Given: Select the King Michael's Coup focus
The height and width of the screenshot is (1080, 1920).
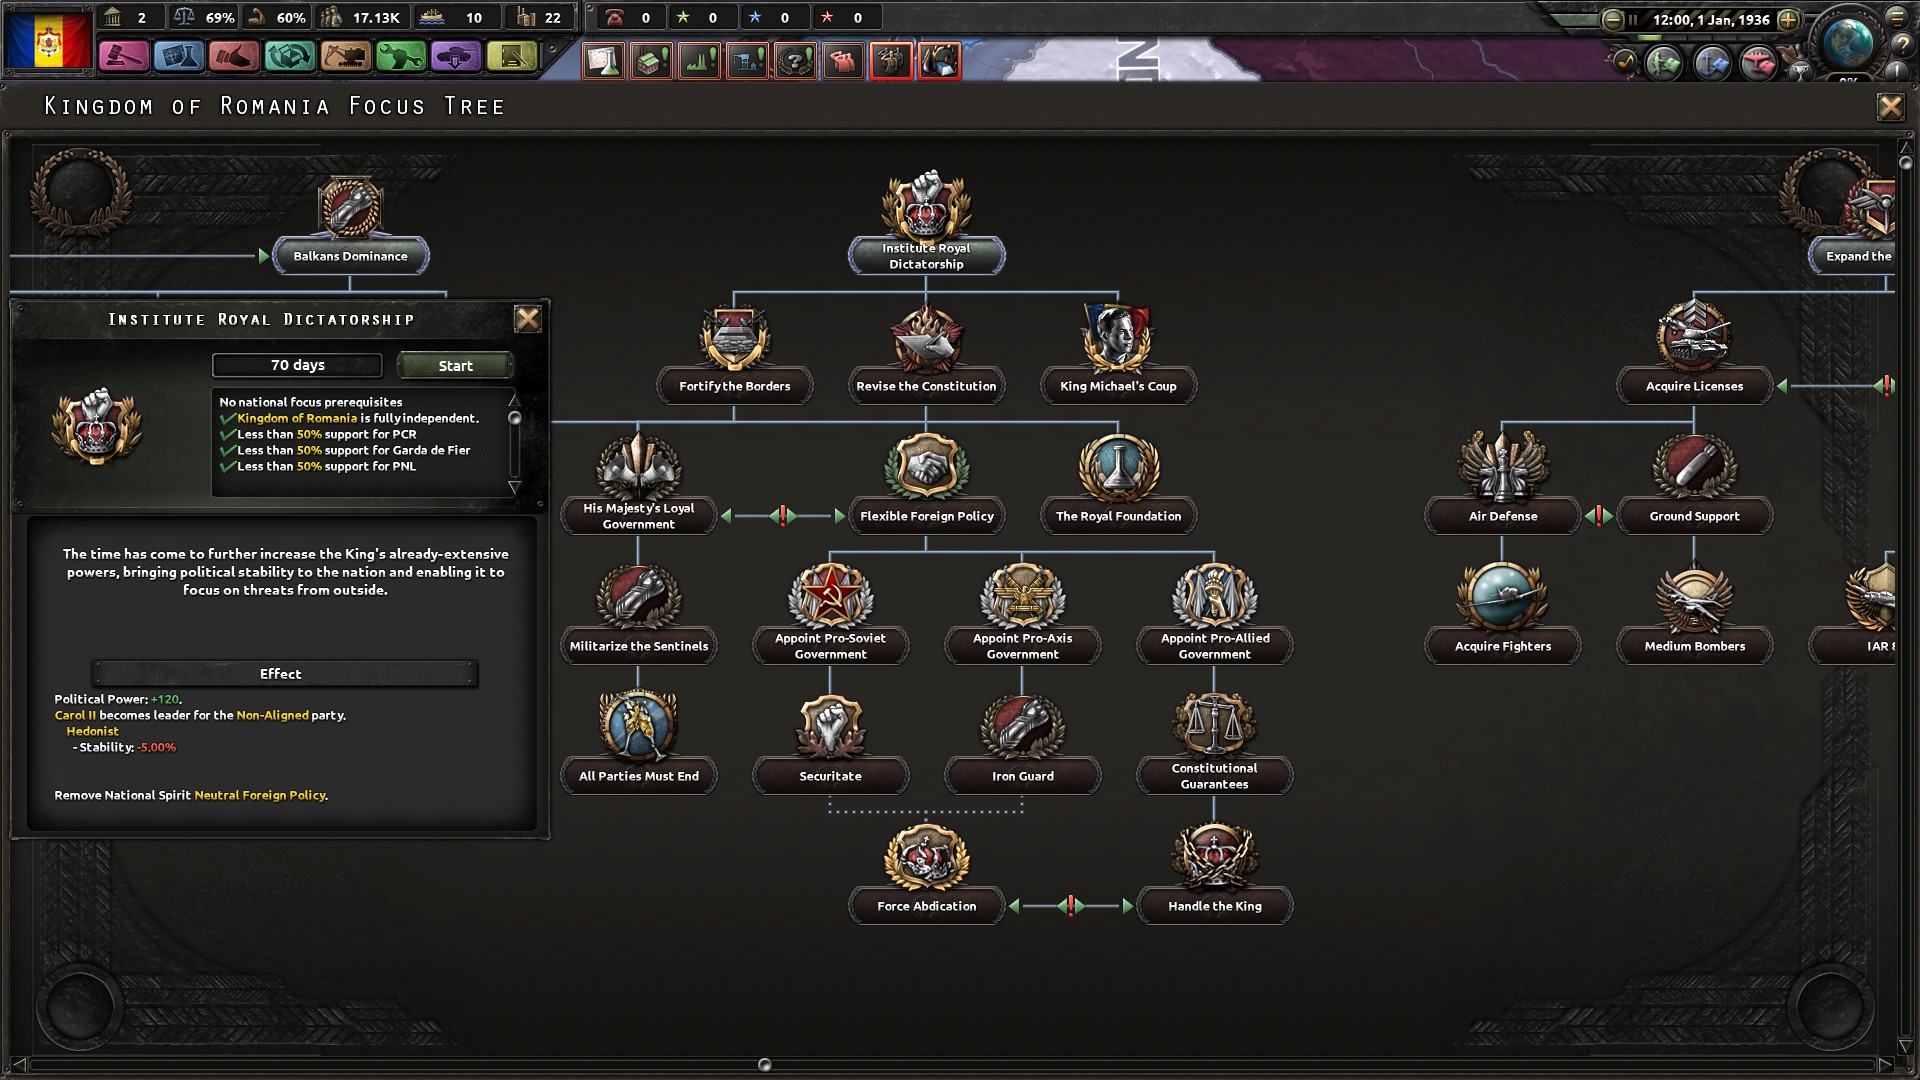Looking at the screenshot, I should (1118, 386).
